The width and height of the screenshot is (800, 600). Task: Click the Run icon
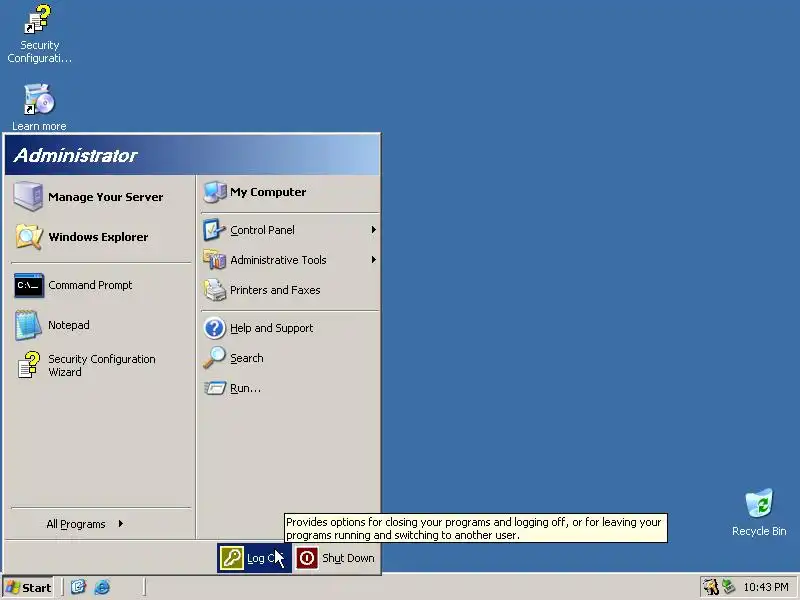(x=215, y=388)
